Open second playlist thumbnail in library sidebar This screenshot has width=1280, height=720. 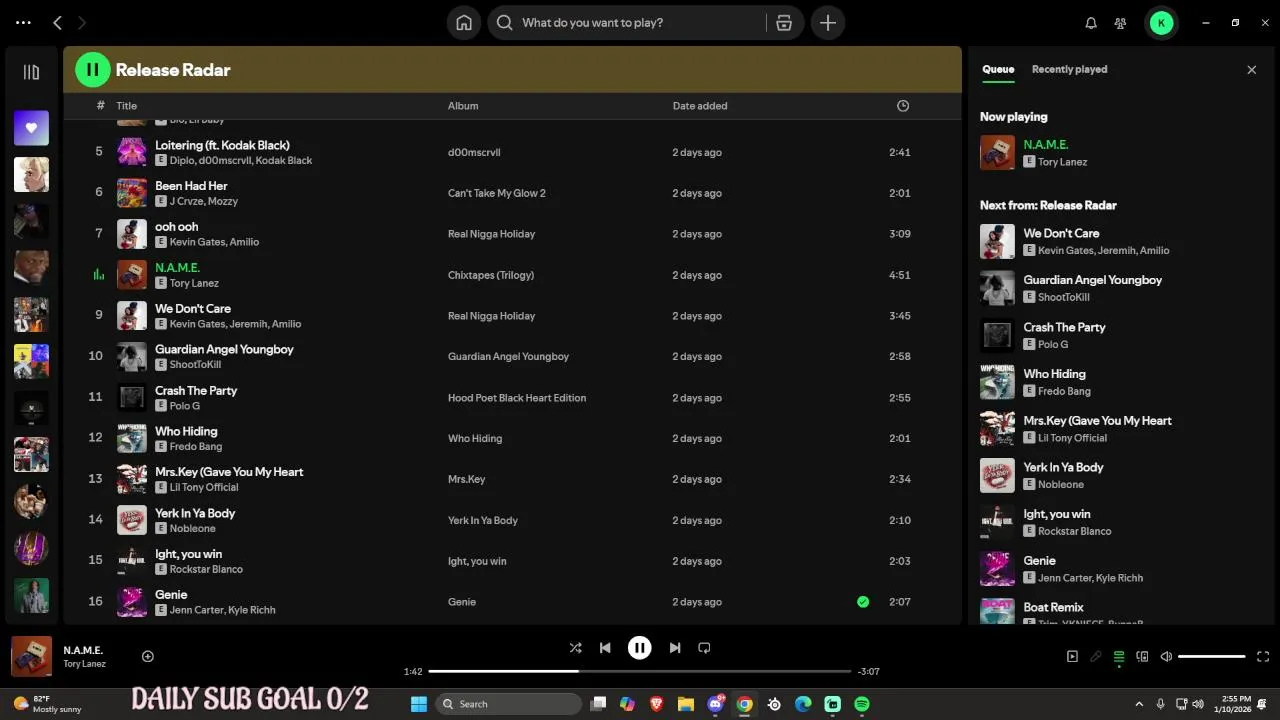pyautogui.click(x=31, y=174)
